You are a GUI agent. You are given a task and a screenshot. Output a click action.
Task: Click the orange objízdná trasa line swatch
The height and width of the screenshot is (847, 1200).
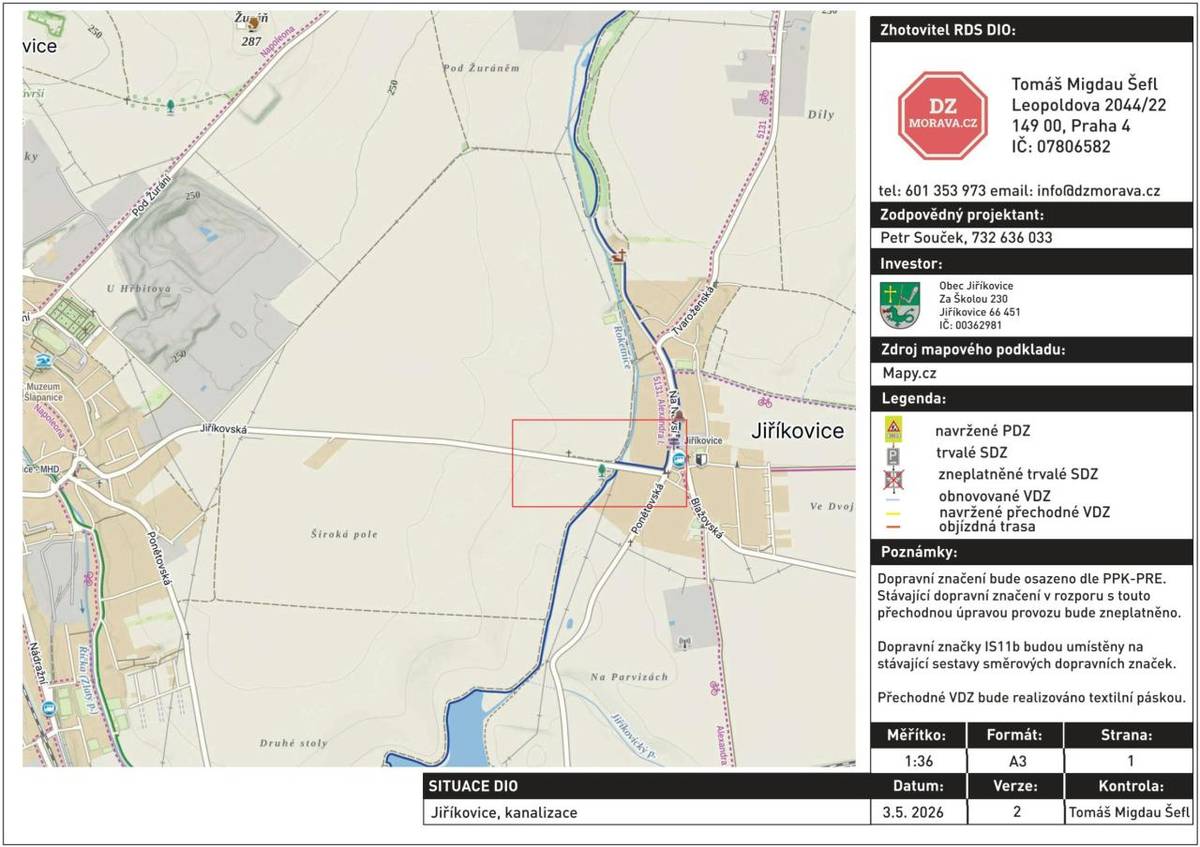point(893,527)
